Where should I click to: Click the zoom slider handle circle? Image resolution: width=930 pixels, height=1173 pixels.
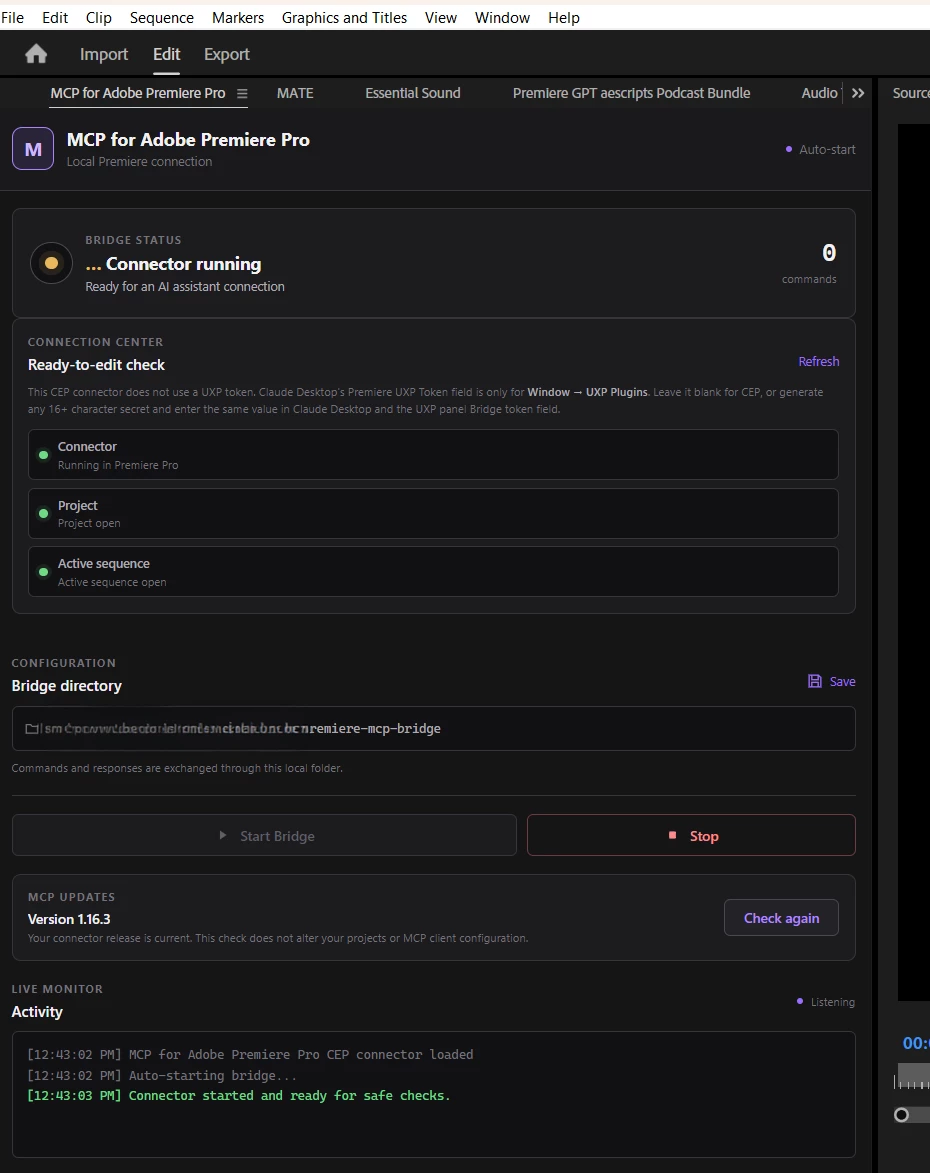[902, 1115]
